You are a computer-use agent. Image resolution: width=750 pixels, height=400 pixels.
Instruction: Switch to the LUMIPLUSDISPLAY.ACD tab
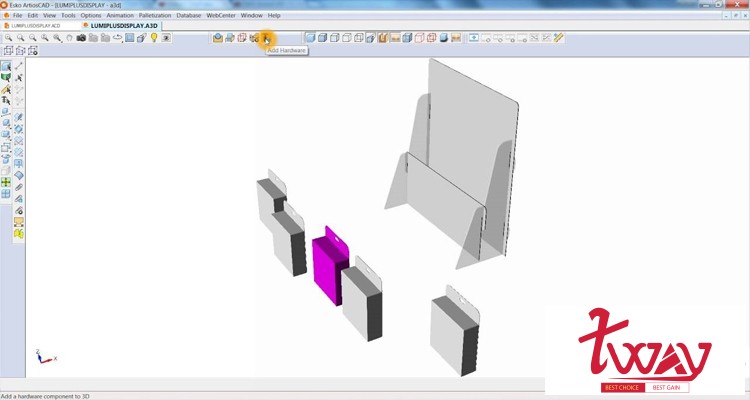pos(40,26)
